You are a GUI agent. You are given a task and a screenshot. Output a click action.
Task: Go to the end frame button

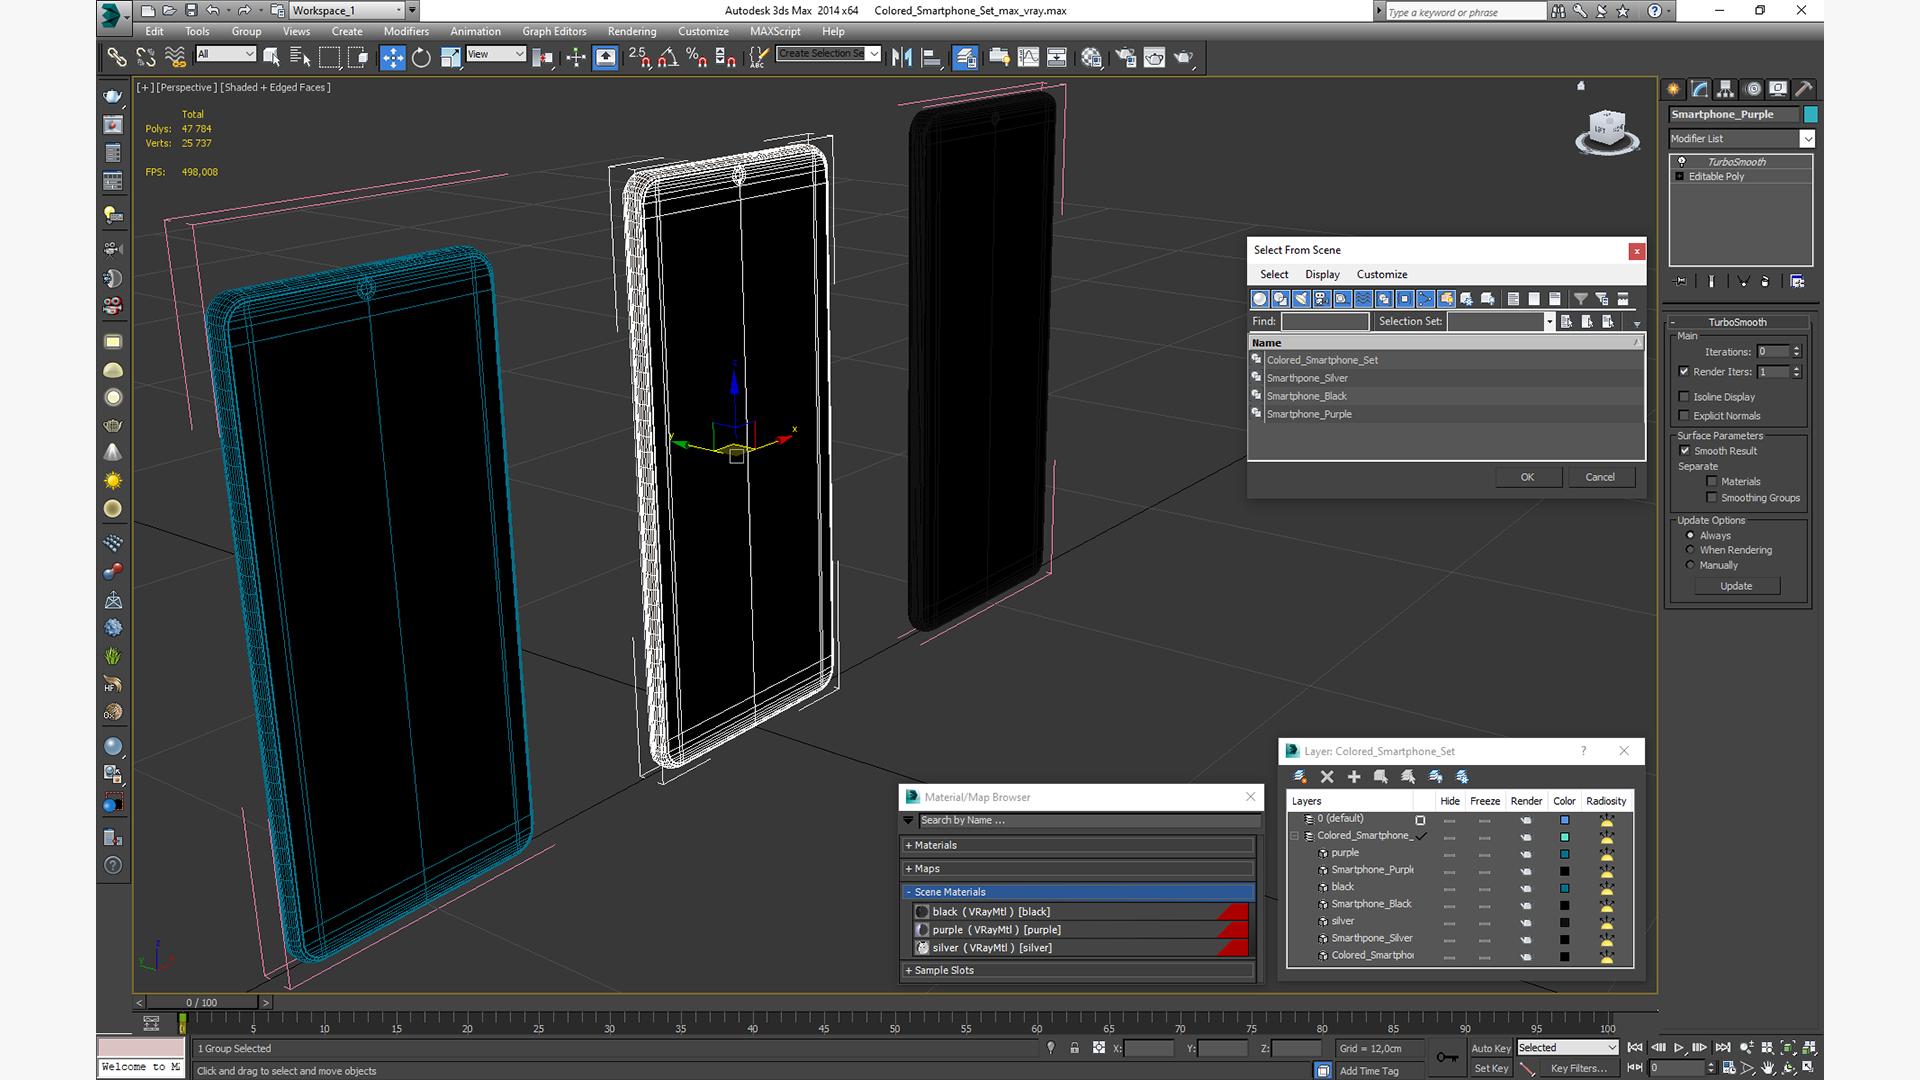tap(1723, 1047)
